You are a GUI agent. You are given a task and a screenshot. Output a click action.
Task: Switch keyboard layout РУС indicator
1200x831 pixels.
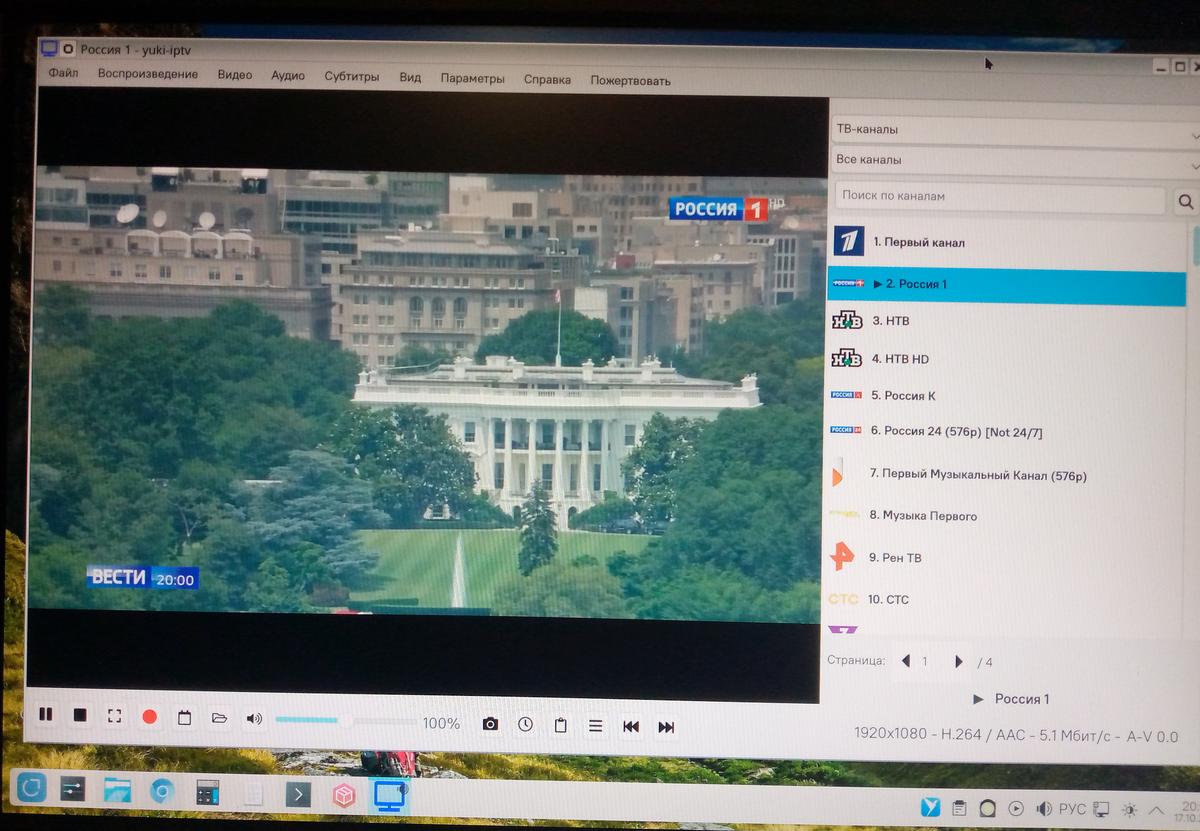pyautogui.click(x=1073, y=810)
